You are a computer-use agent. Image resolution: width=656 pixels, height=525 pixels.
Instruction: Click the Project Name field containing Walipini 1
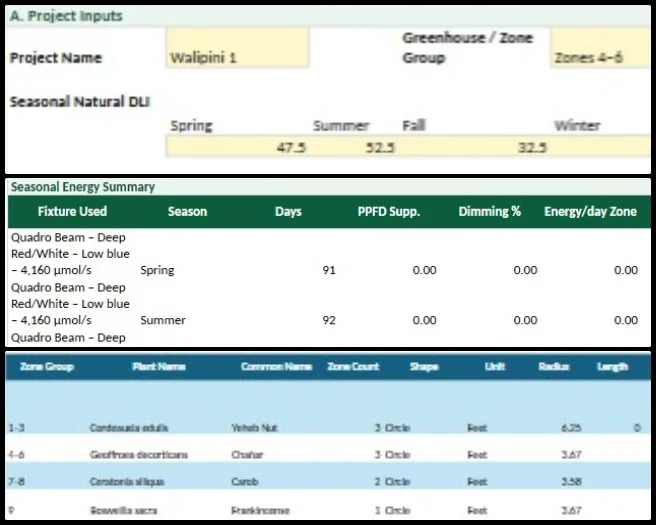pyautogui.click(x=238, y=47)
